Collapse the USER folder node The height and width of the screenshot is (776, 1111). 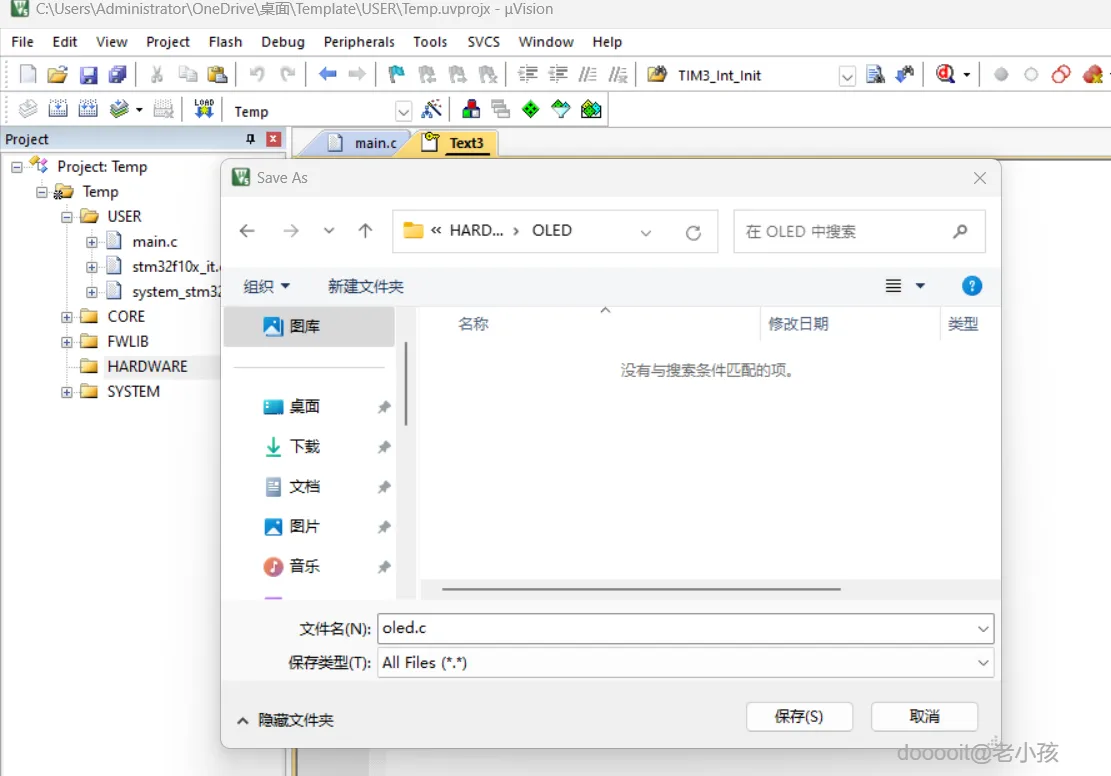coord(67,217)
